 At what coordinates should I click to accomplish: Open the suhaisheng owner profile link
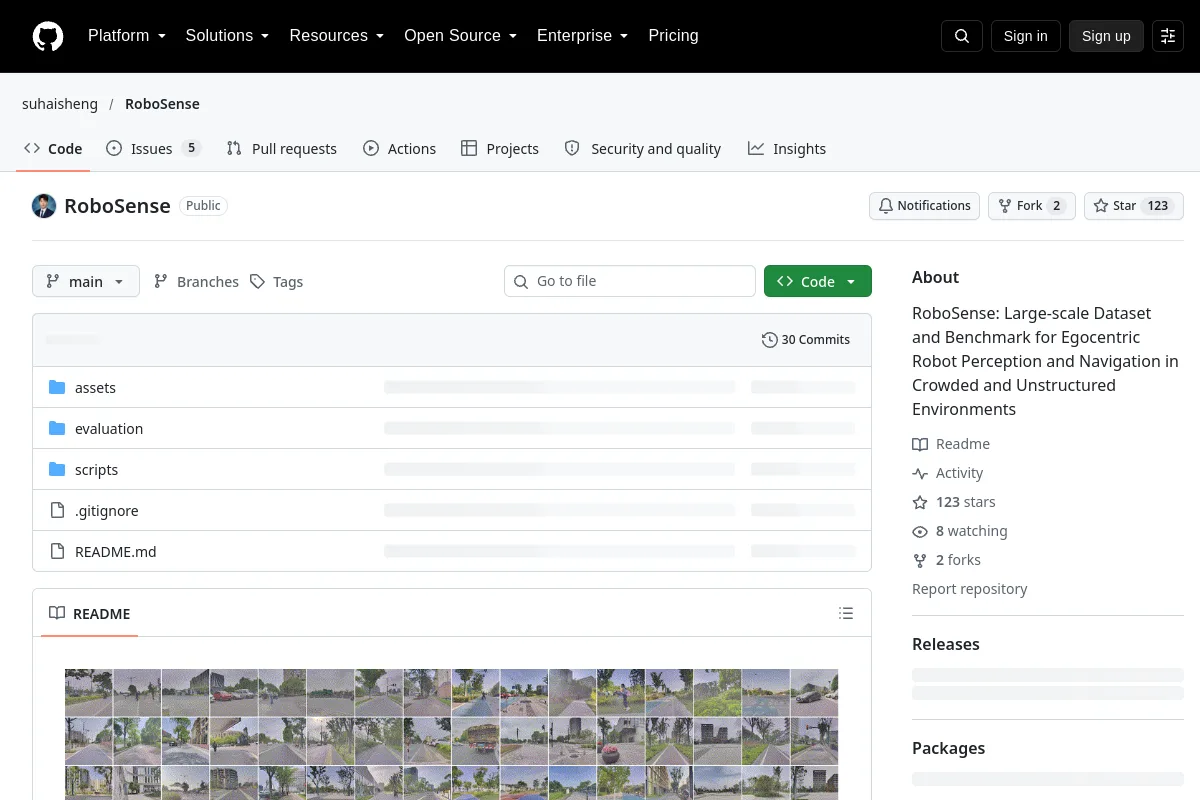(60, 104)
